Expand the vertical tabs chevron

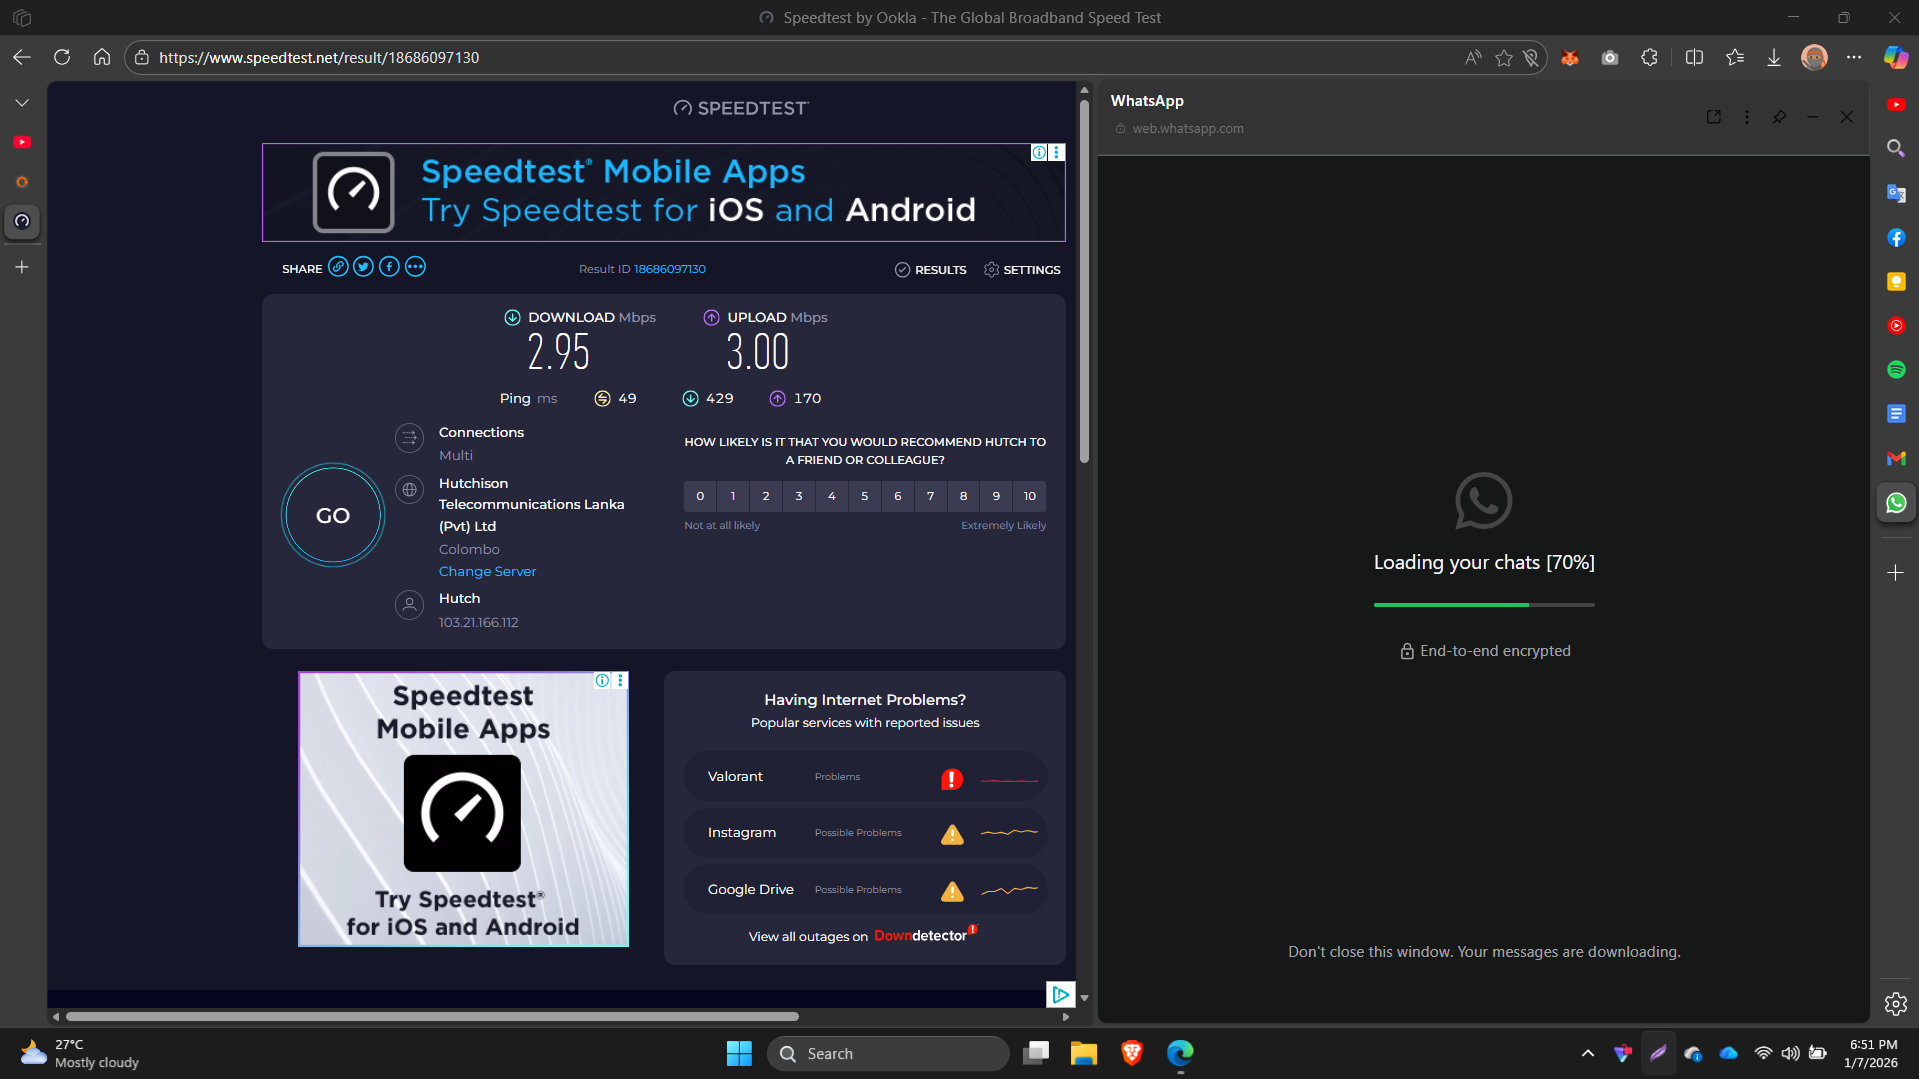coord(22,103)
